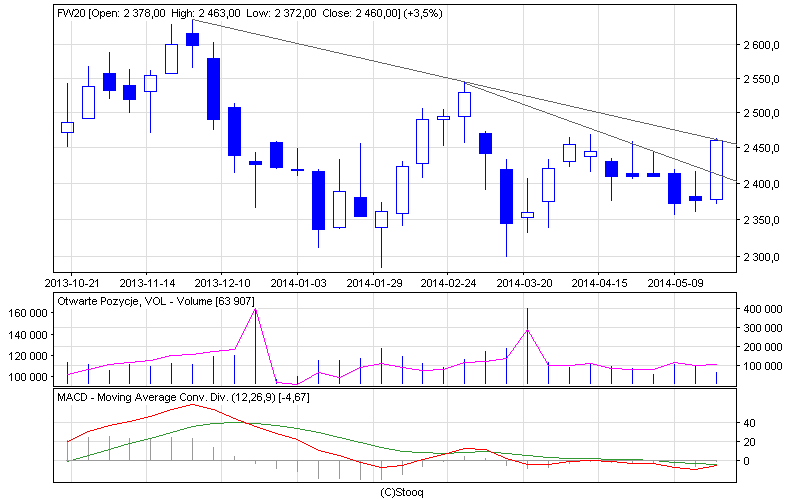Click the last white candle touching the trendline
Image resolution: width=800 pixels, height=500 pixels.
pyautogui.click(x=716, y=170)
